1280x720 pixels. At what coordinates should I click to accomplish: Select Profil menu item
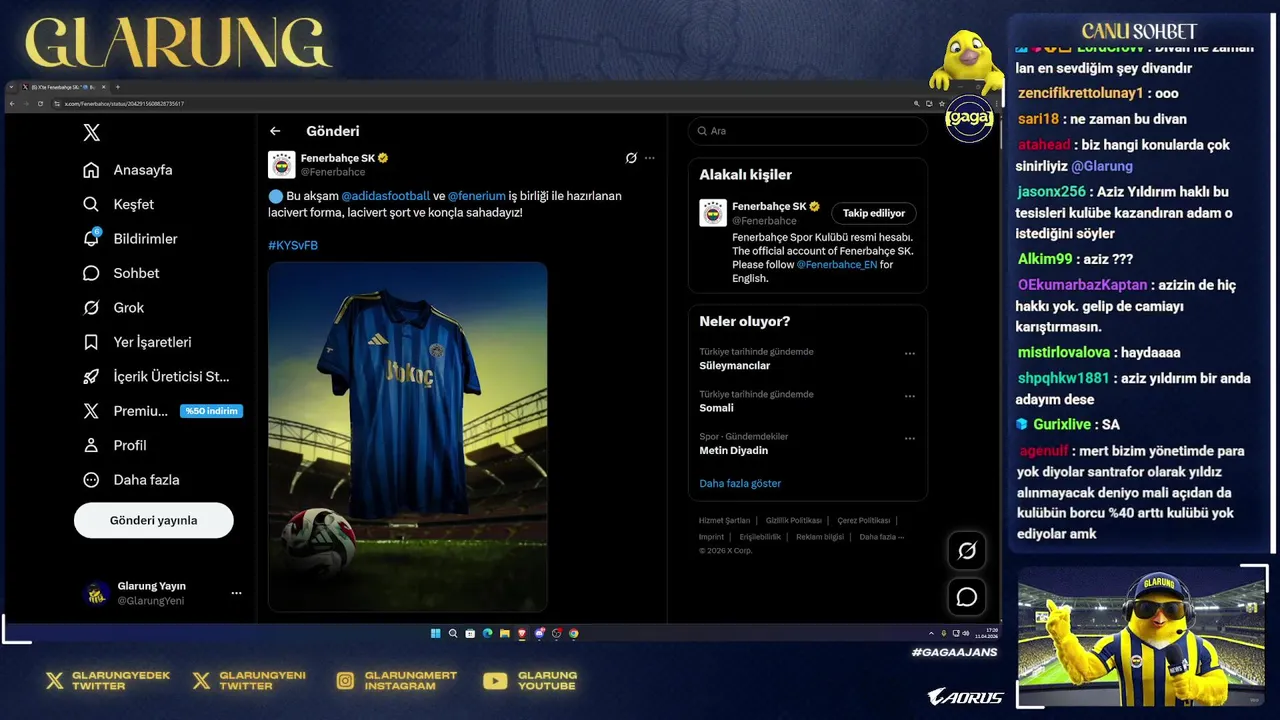pyautogui.click(x=130, y=445)
